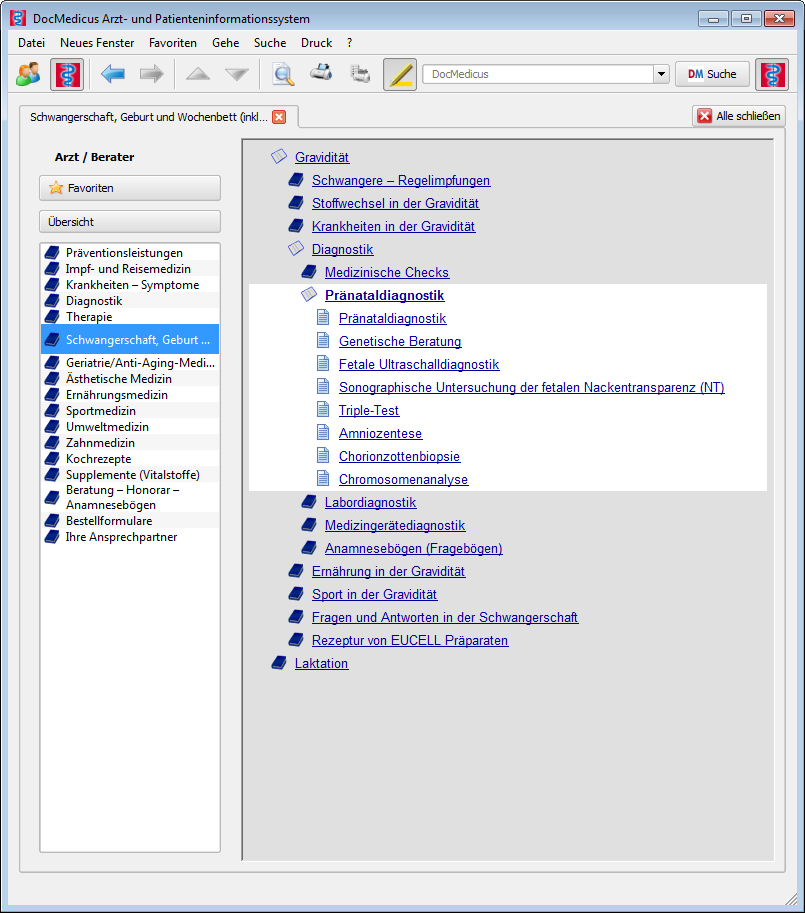Viewport: 805px width, 913px height.
Task: Close the Schwangerschaft tab with red X
Action: click(279, 117)
